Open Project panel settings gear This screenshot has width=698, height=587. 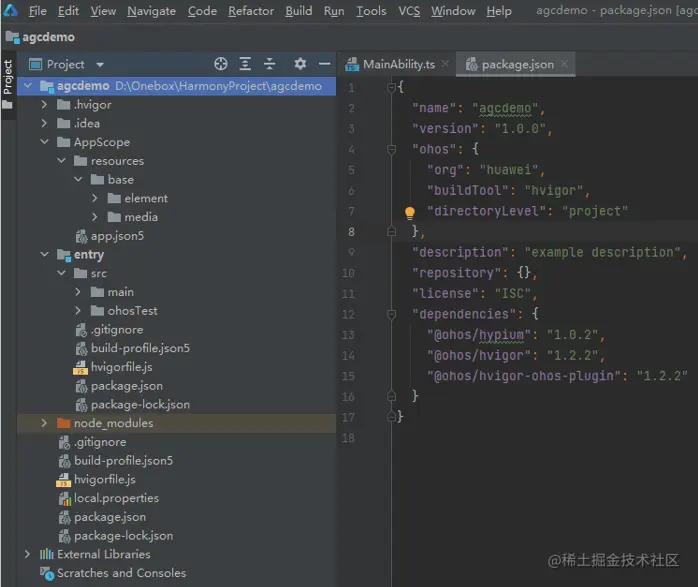[x=300, y=64]
